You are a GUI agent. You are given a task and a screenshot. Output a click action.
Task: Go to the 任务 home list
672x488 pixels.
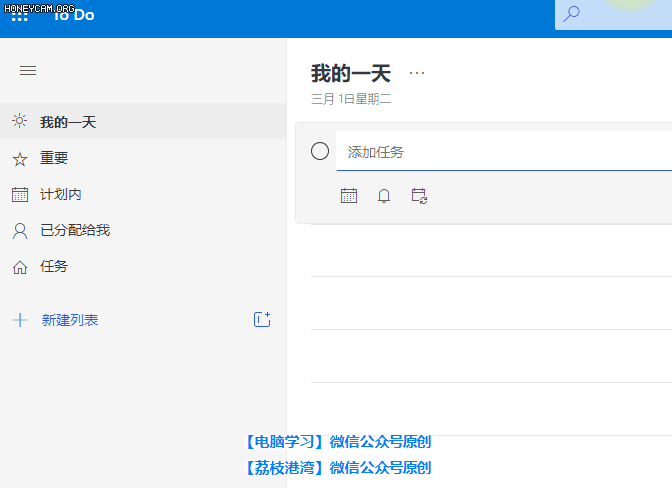(54, 266)
